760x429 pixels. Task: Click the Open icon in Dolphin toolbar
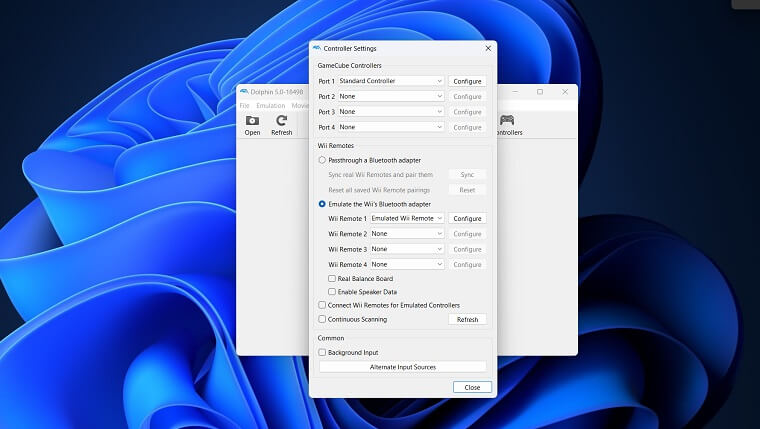[x=252, y=126]
